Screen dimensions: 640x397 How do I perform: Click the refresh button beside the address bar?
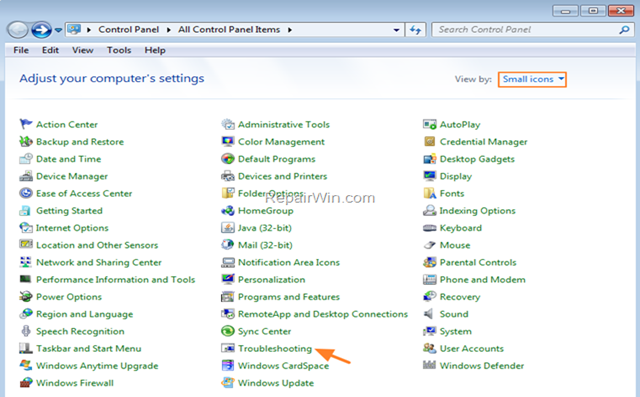point(416,30)
